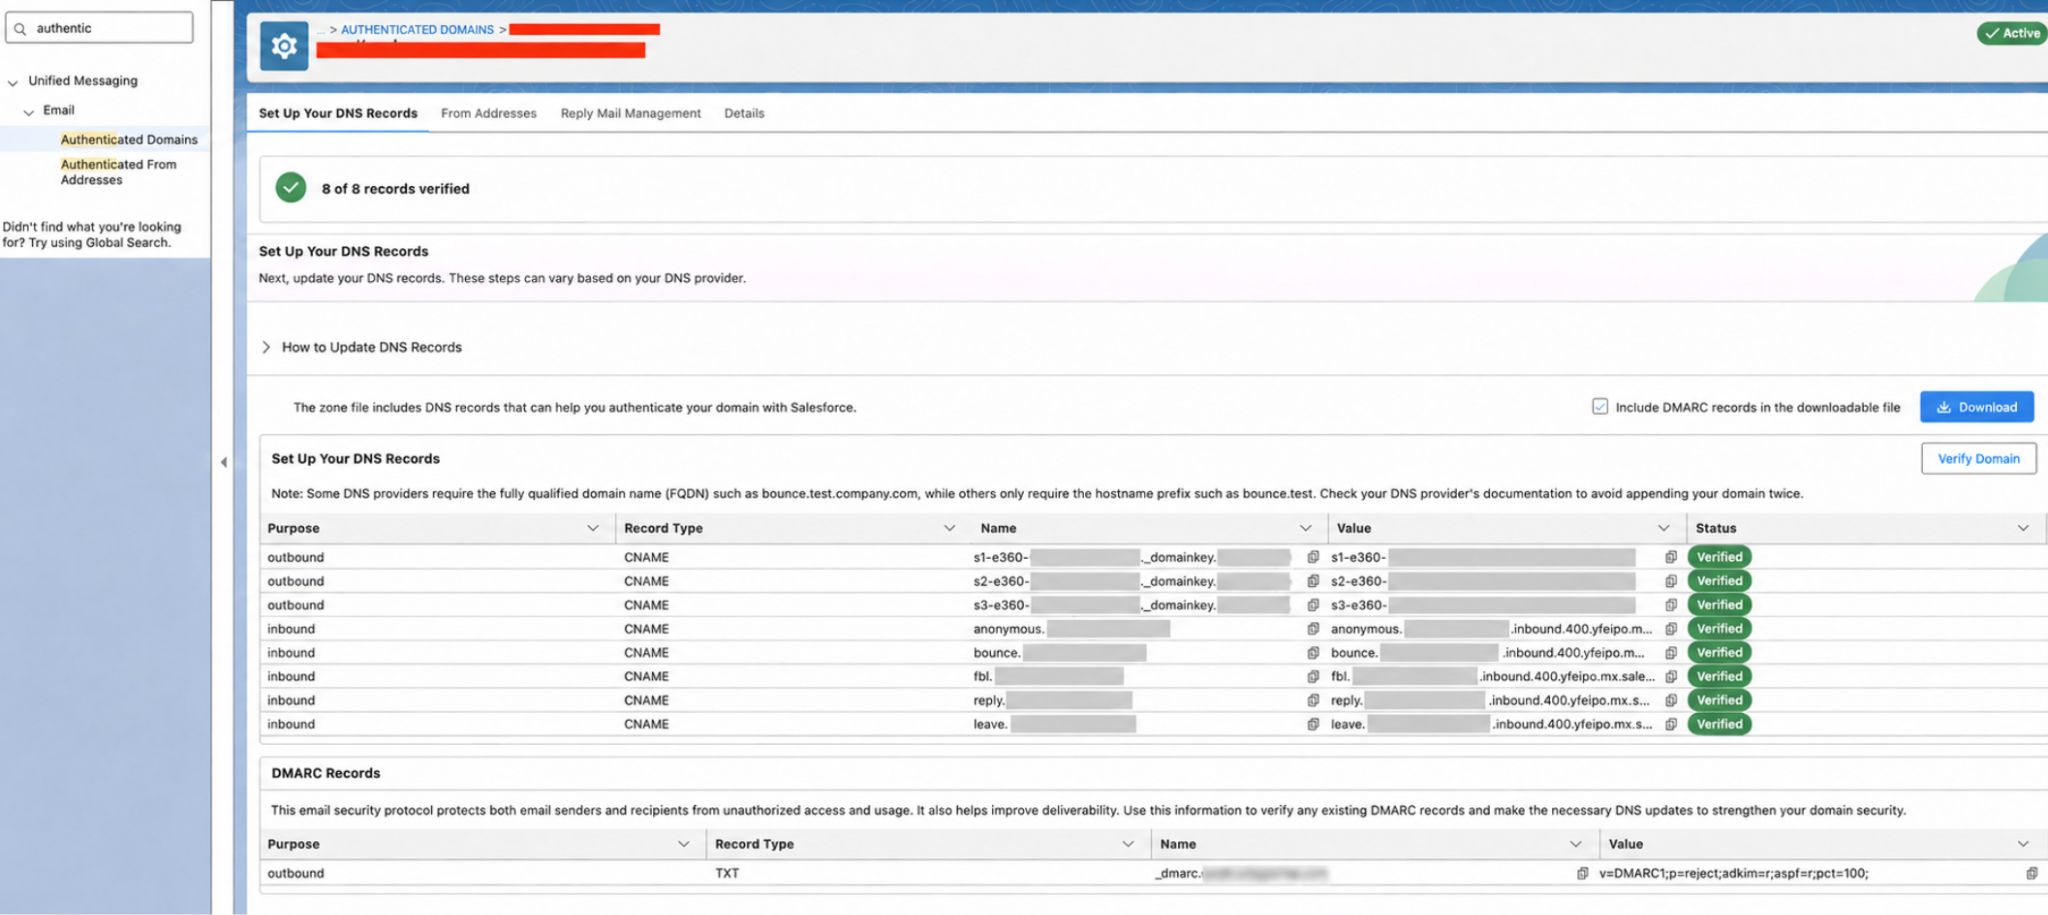The width and height of the screenshot is (2048, 915).
Task: Click the Verified badge for the reply record
Action: (x=1719, y=700)
